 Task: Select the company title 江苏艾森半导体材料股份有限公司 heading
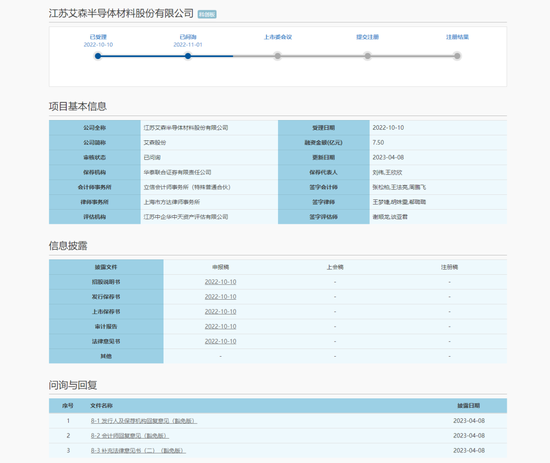(x=121, y=13)
